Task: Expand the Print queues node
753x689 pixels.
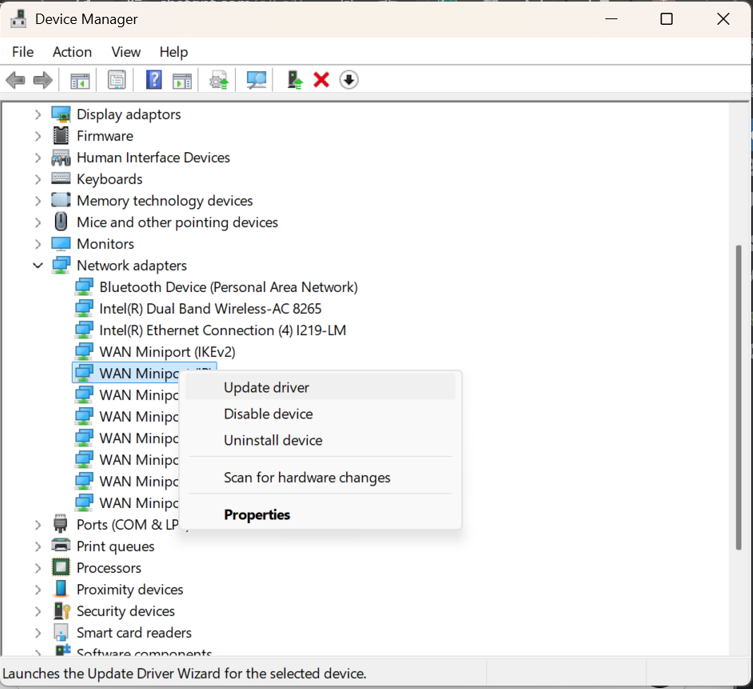Action: (x=38, y=546)
